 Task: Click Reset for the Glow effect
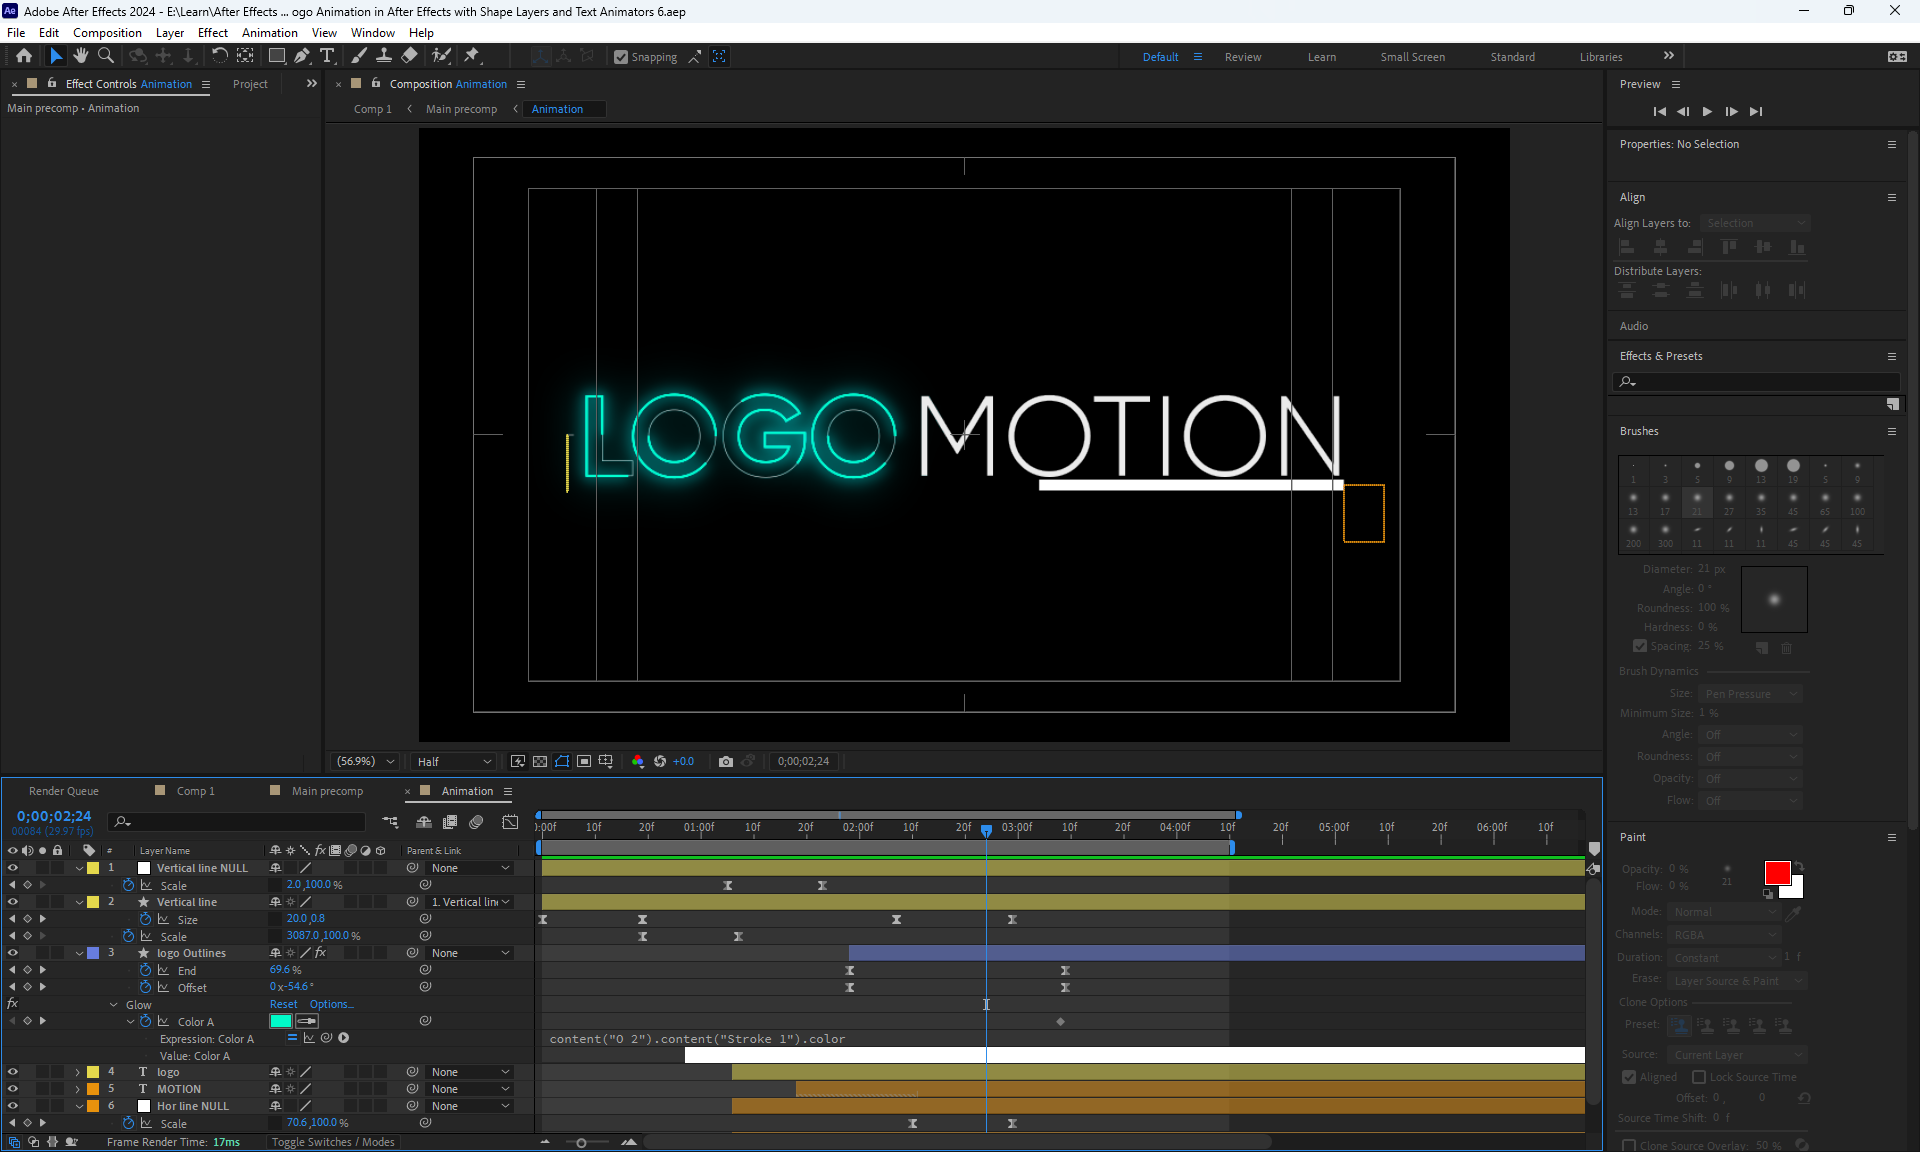[x=283, y=1004]
